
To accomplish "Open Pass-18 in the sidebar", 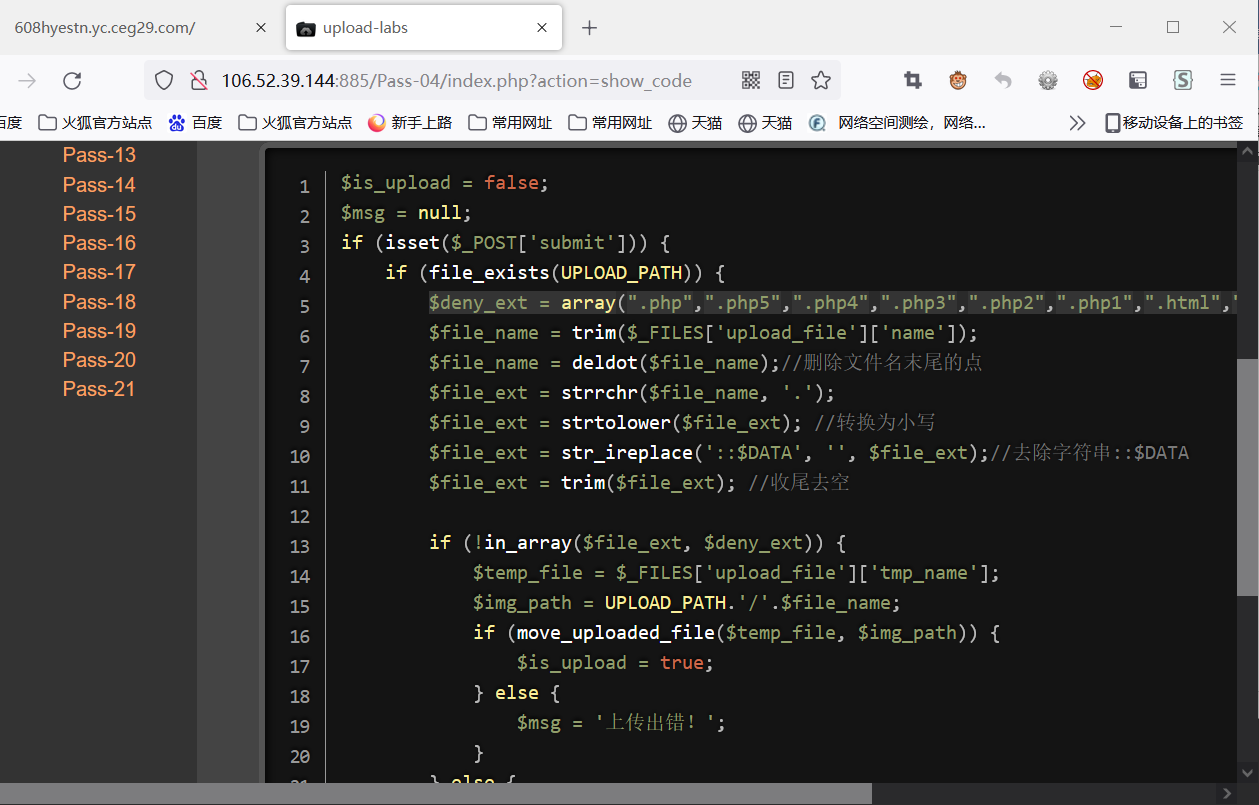I will click(99, 302).
